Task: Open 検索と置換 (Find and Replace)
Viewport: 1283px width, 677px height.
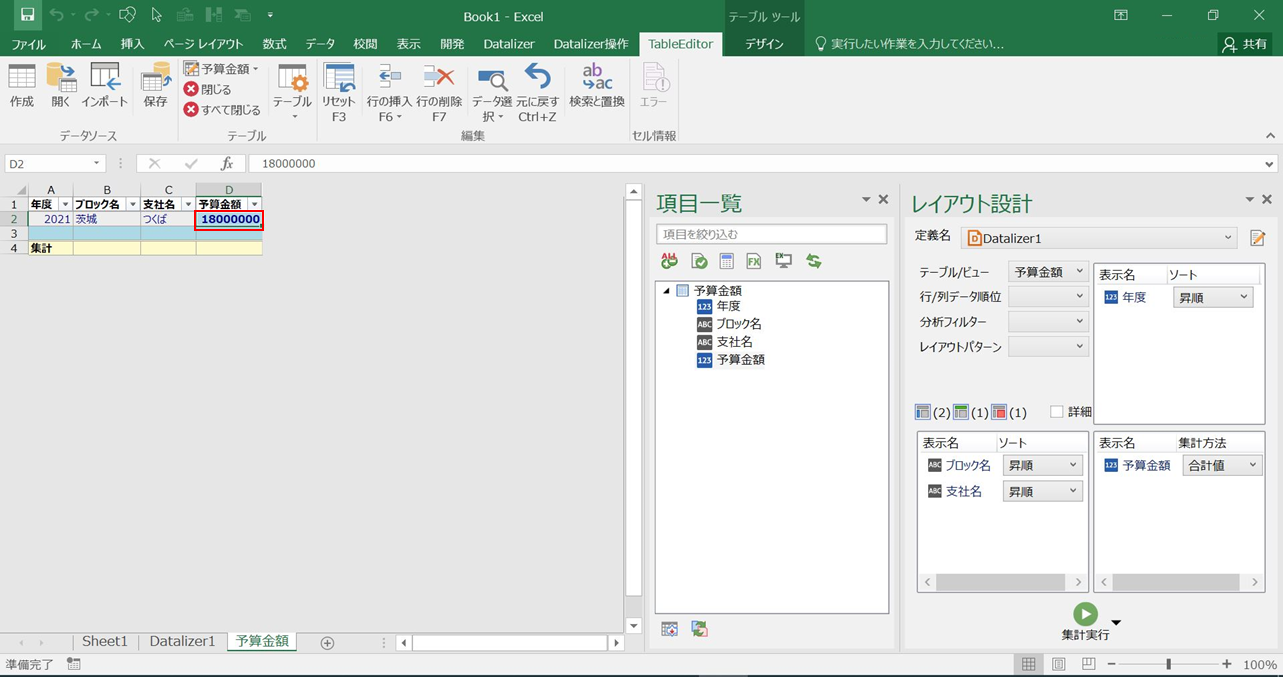Action: (597, 85)
